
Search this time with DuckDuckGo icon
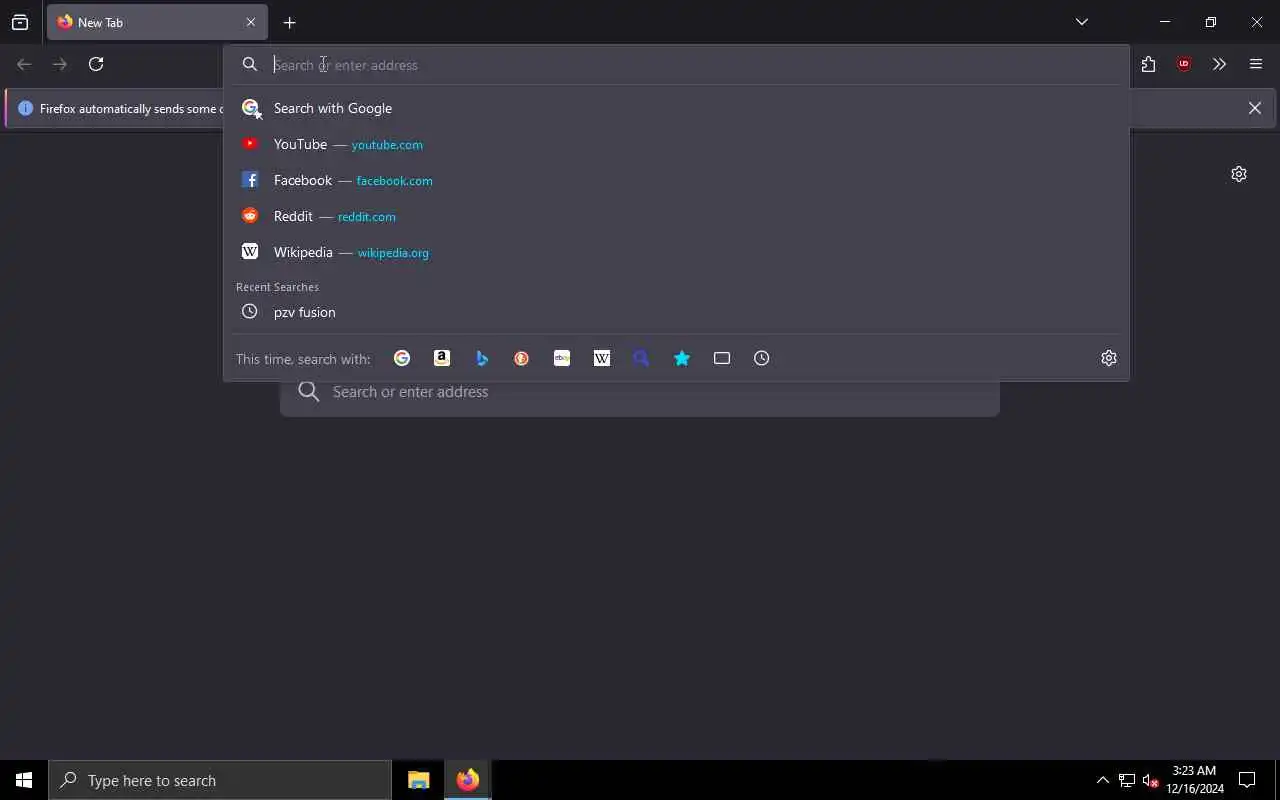click(x=522, y=358)
